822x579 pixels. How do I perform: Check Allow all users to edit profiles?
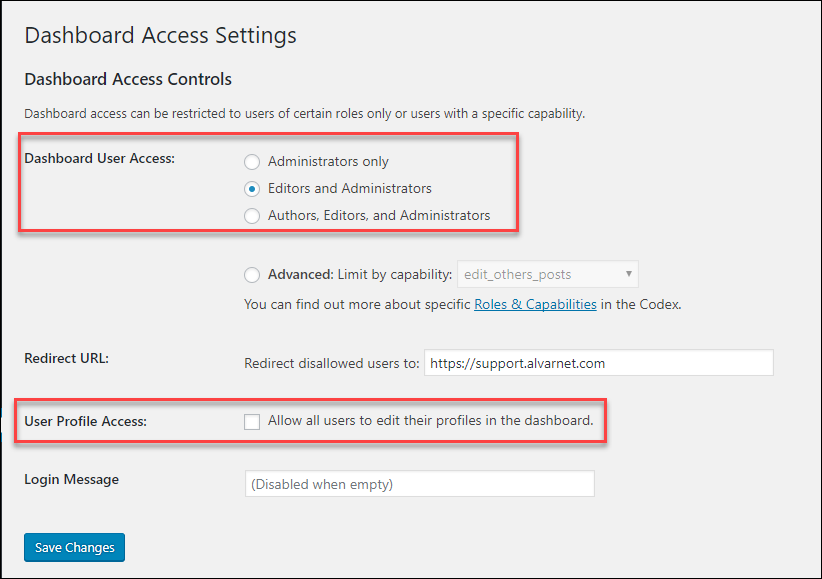pos(252,422)
